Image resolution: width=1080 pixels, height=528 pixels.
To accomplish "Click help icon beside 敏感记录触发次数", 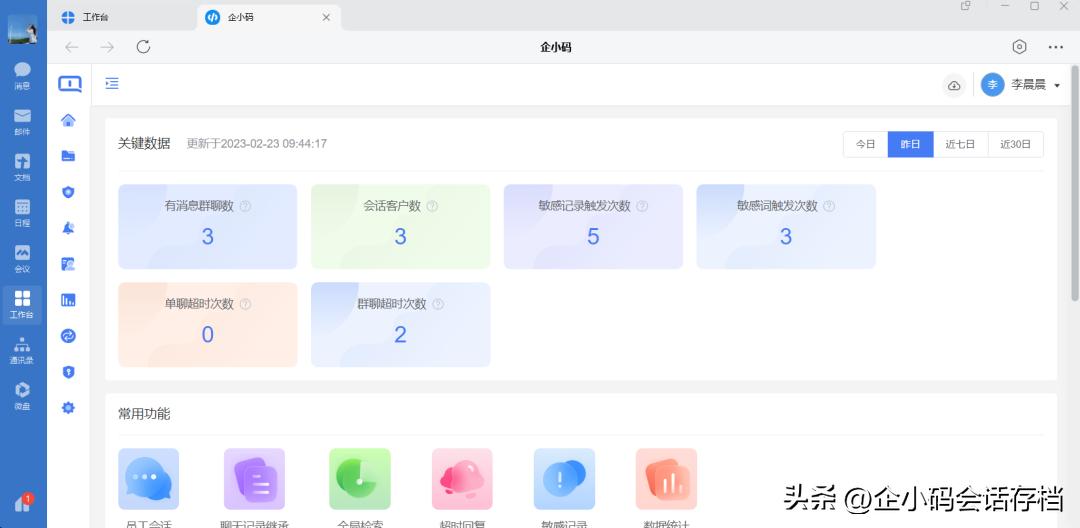I will point(642,206).
